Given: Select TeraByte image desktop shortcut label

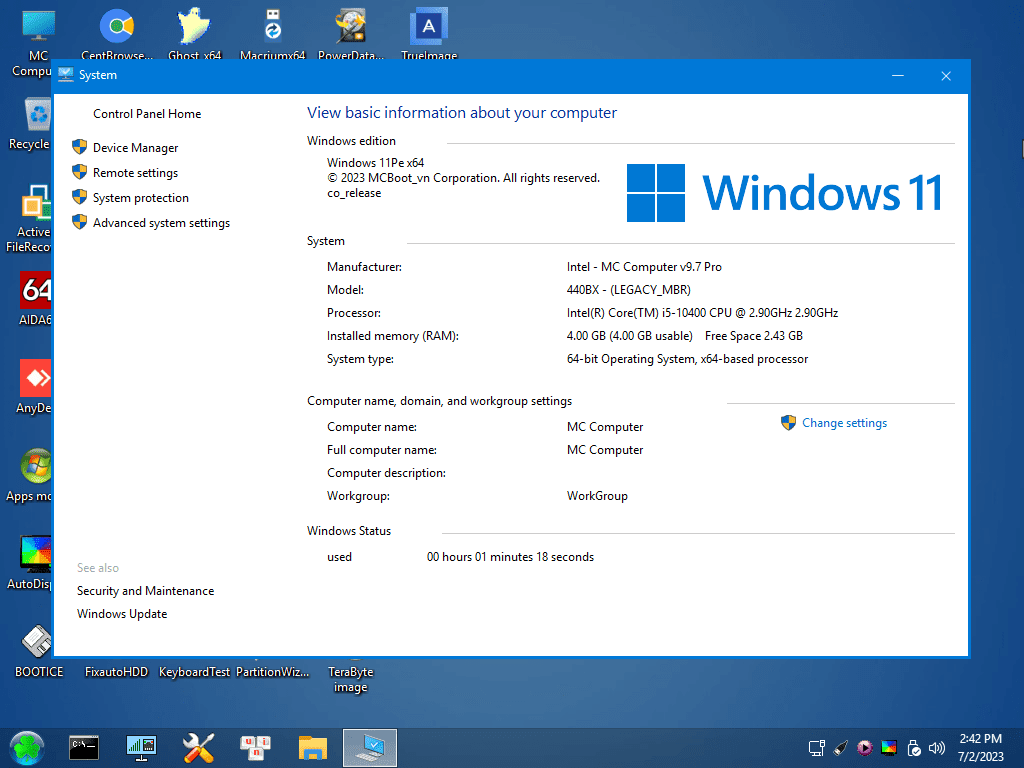Looking at the screenshot, I should pyautogui.click(x=351, y=679).
